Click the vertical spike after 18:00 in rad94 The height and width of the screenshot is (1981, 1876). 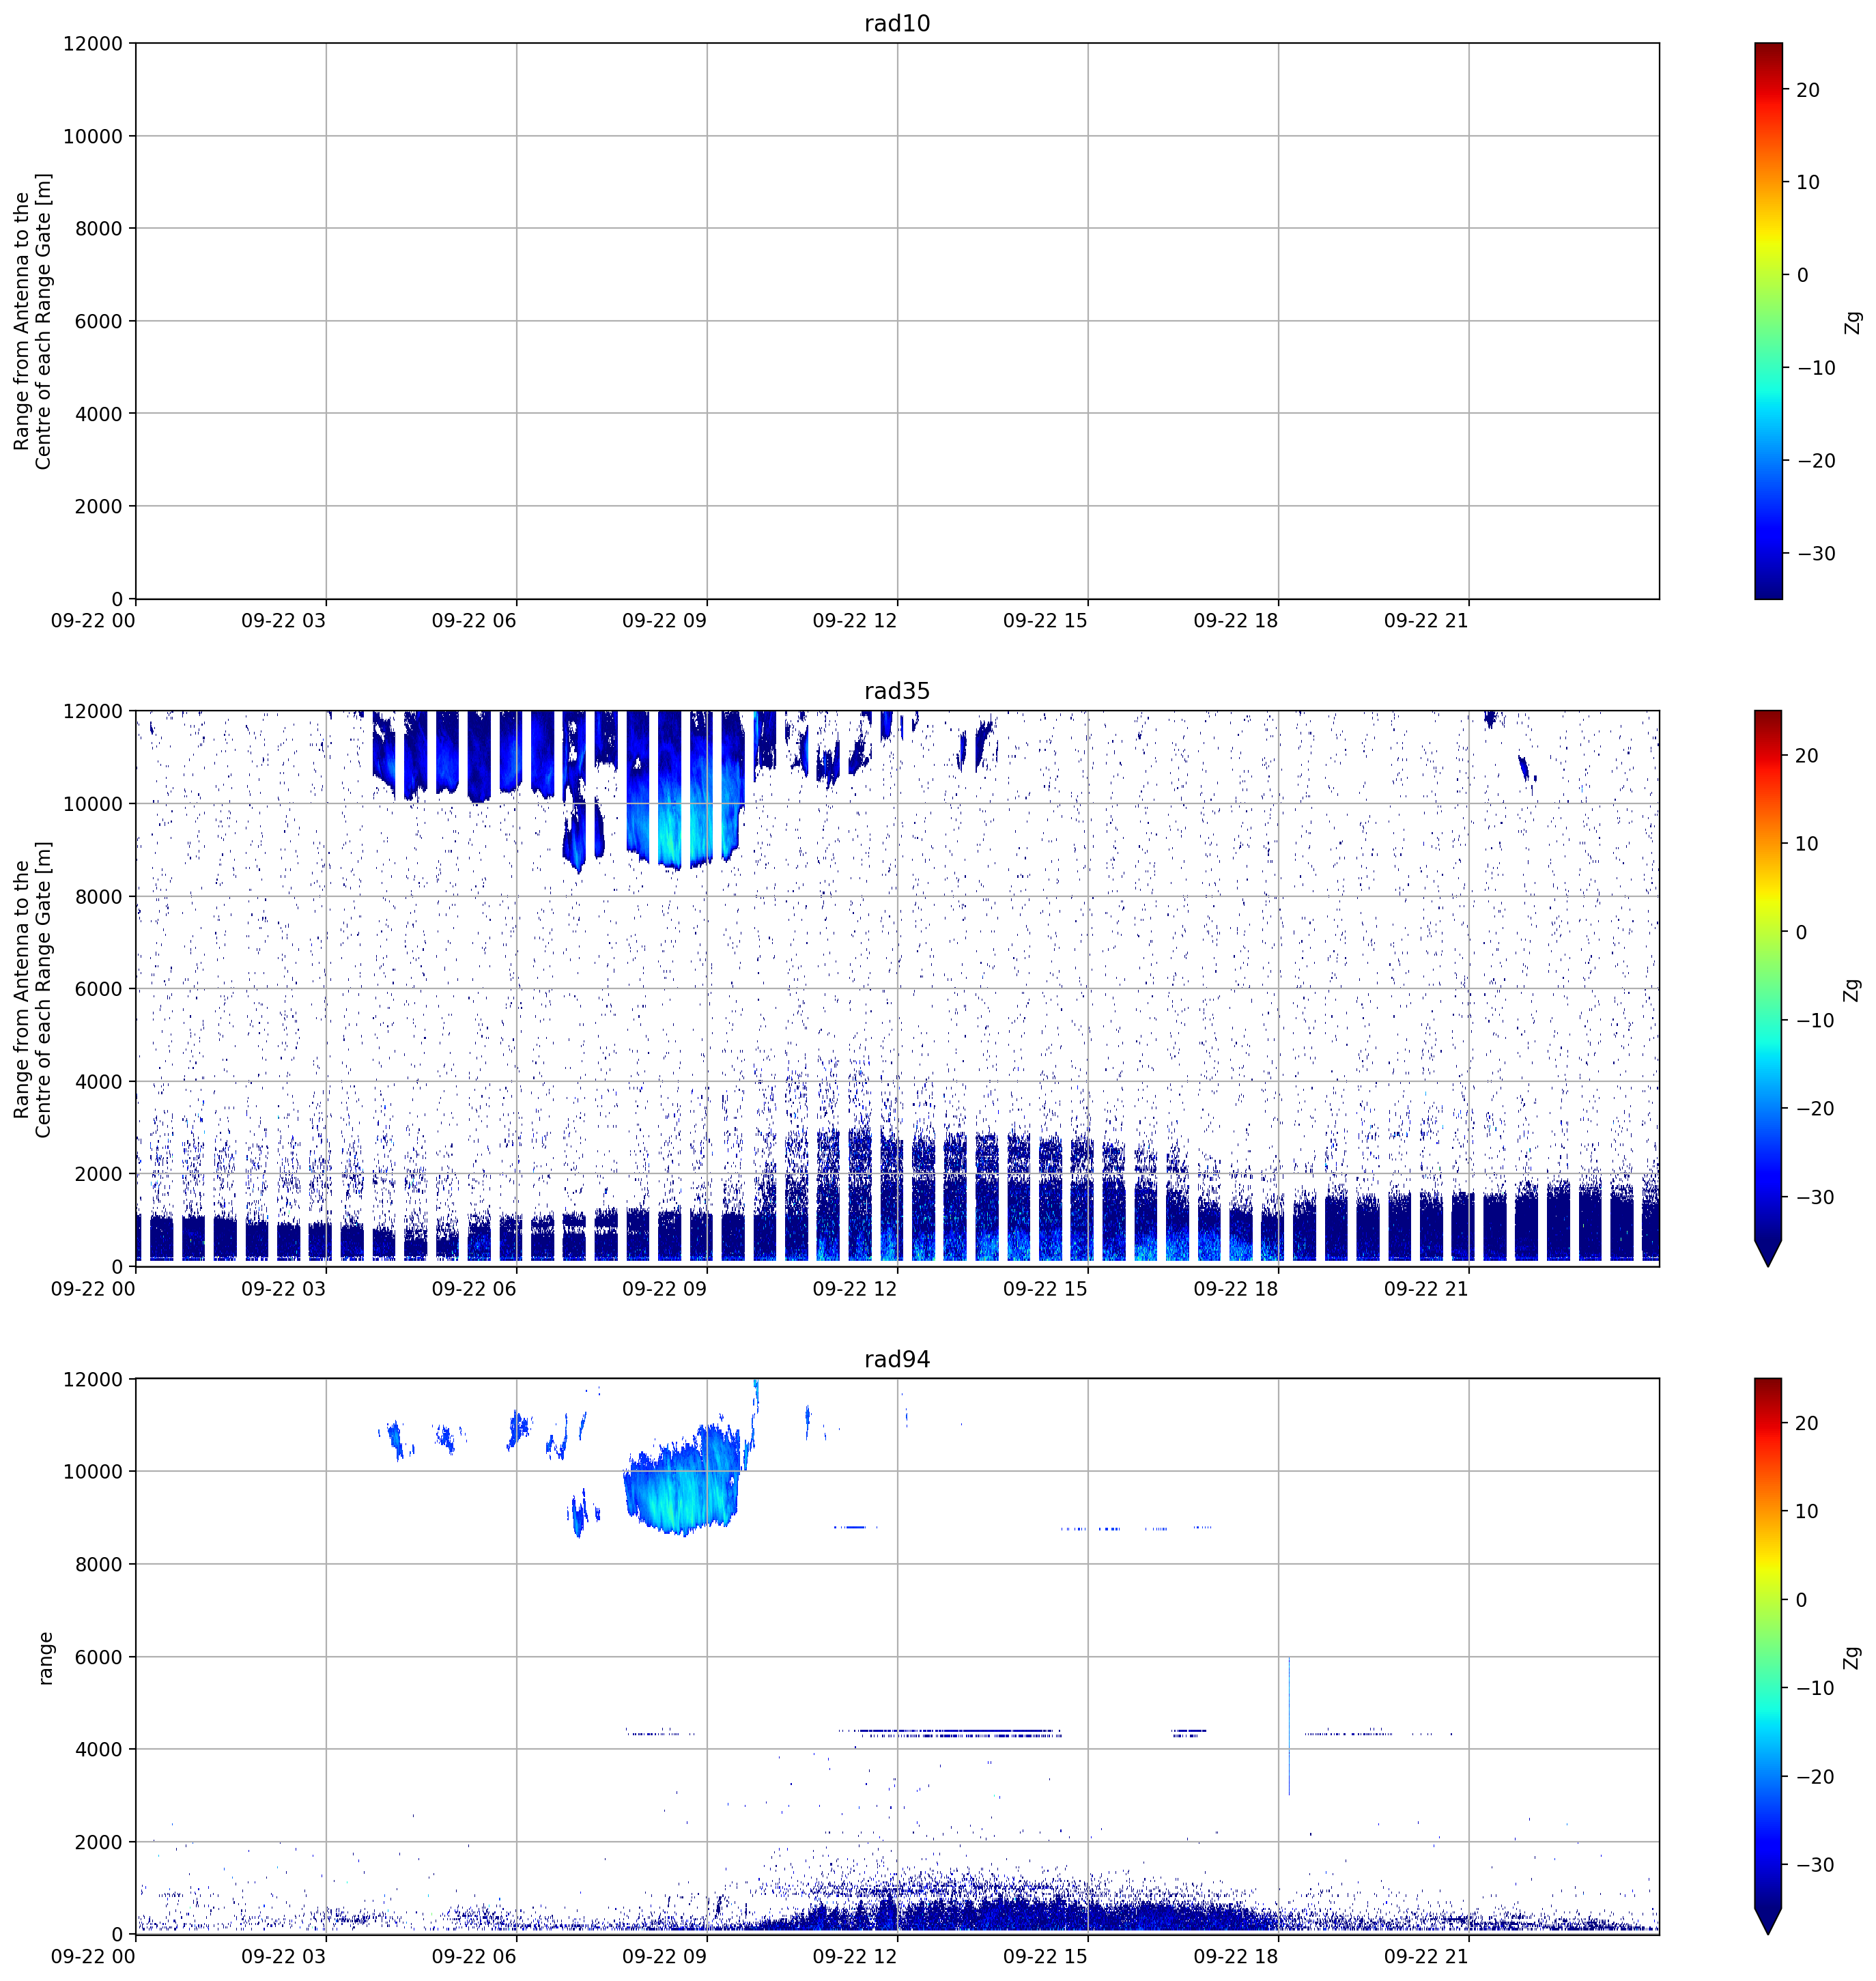pyautogui.click(x=1289, y=1726)
